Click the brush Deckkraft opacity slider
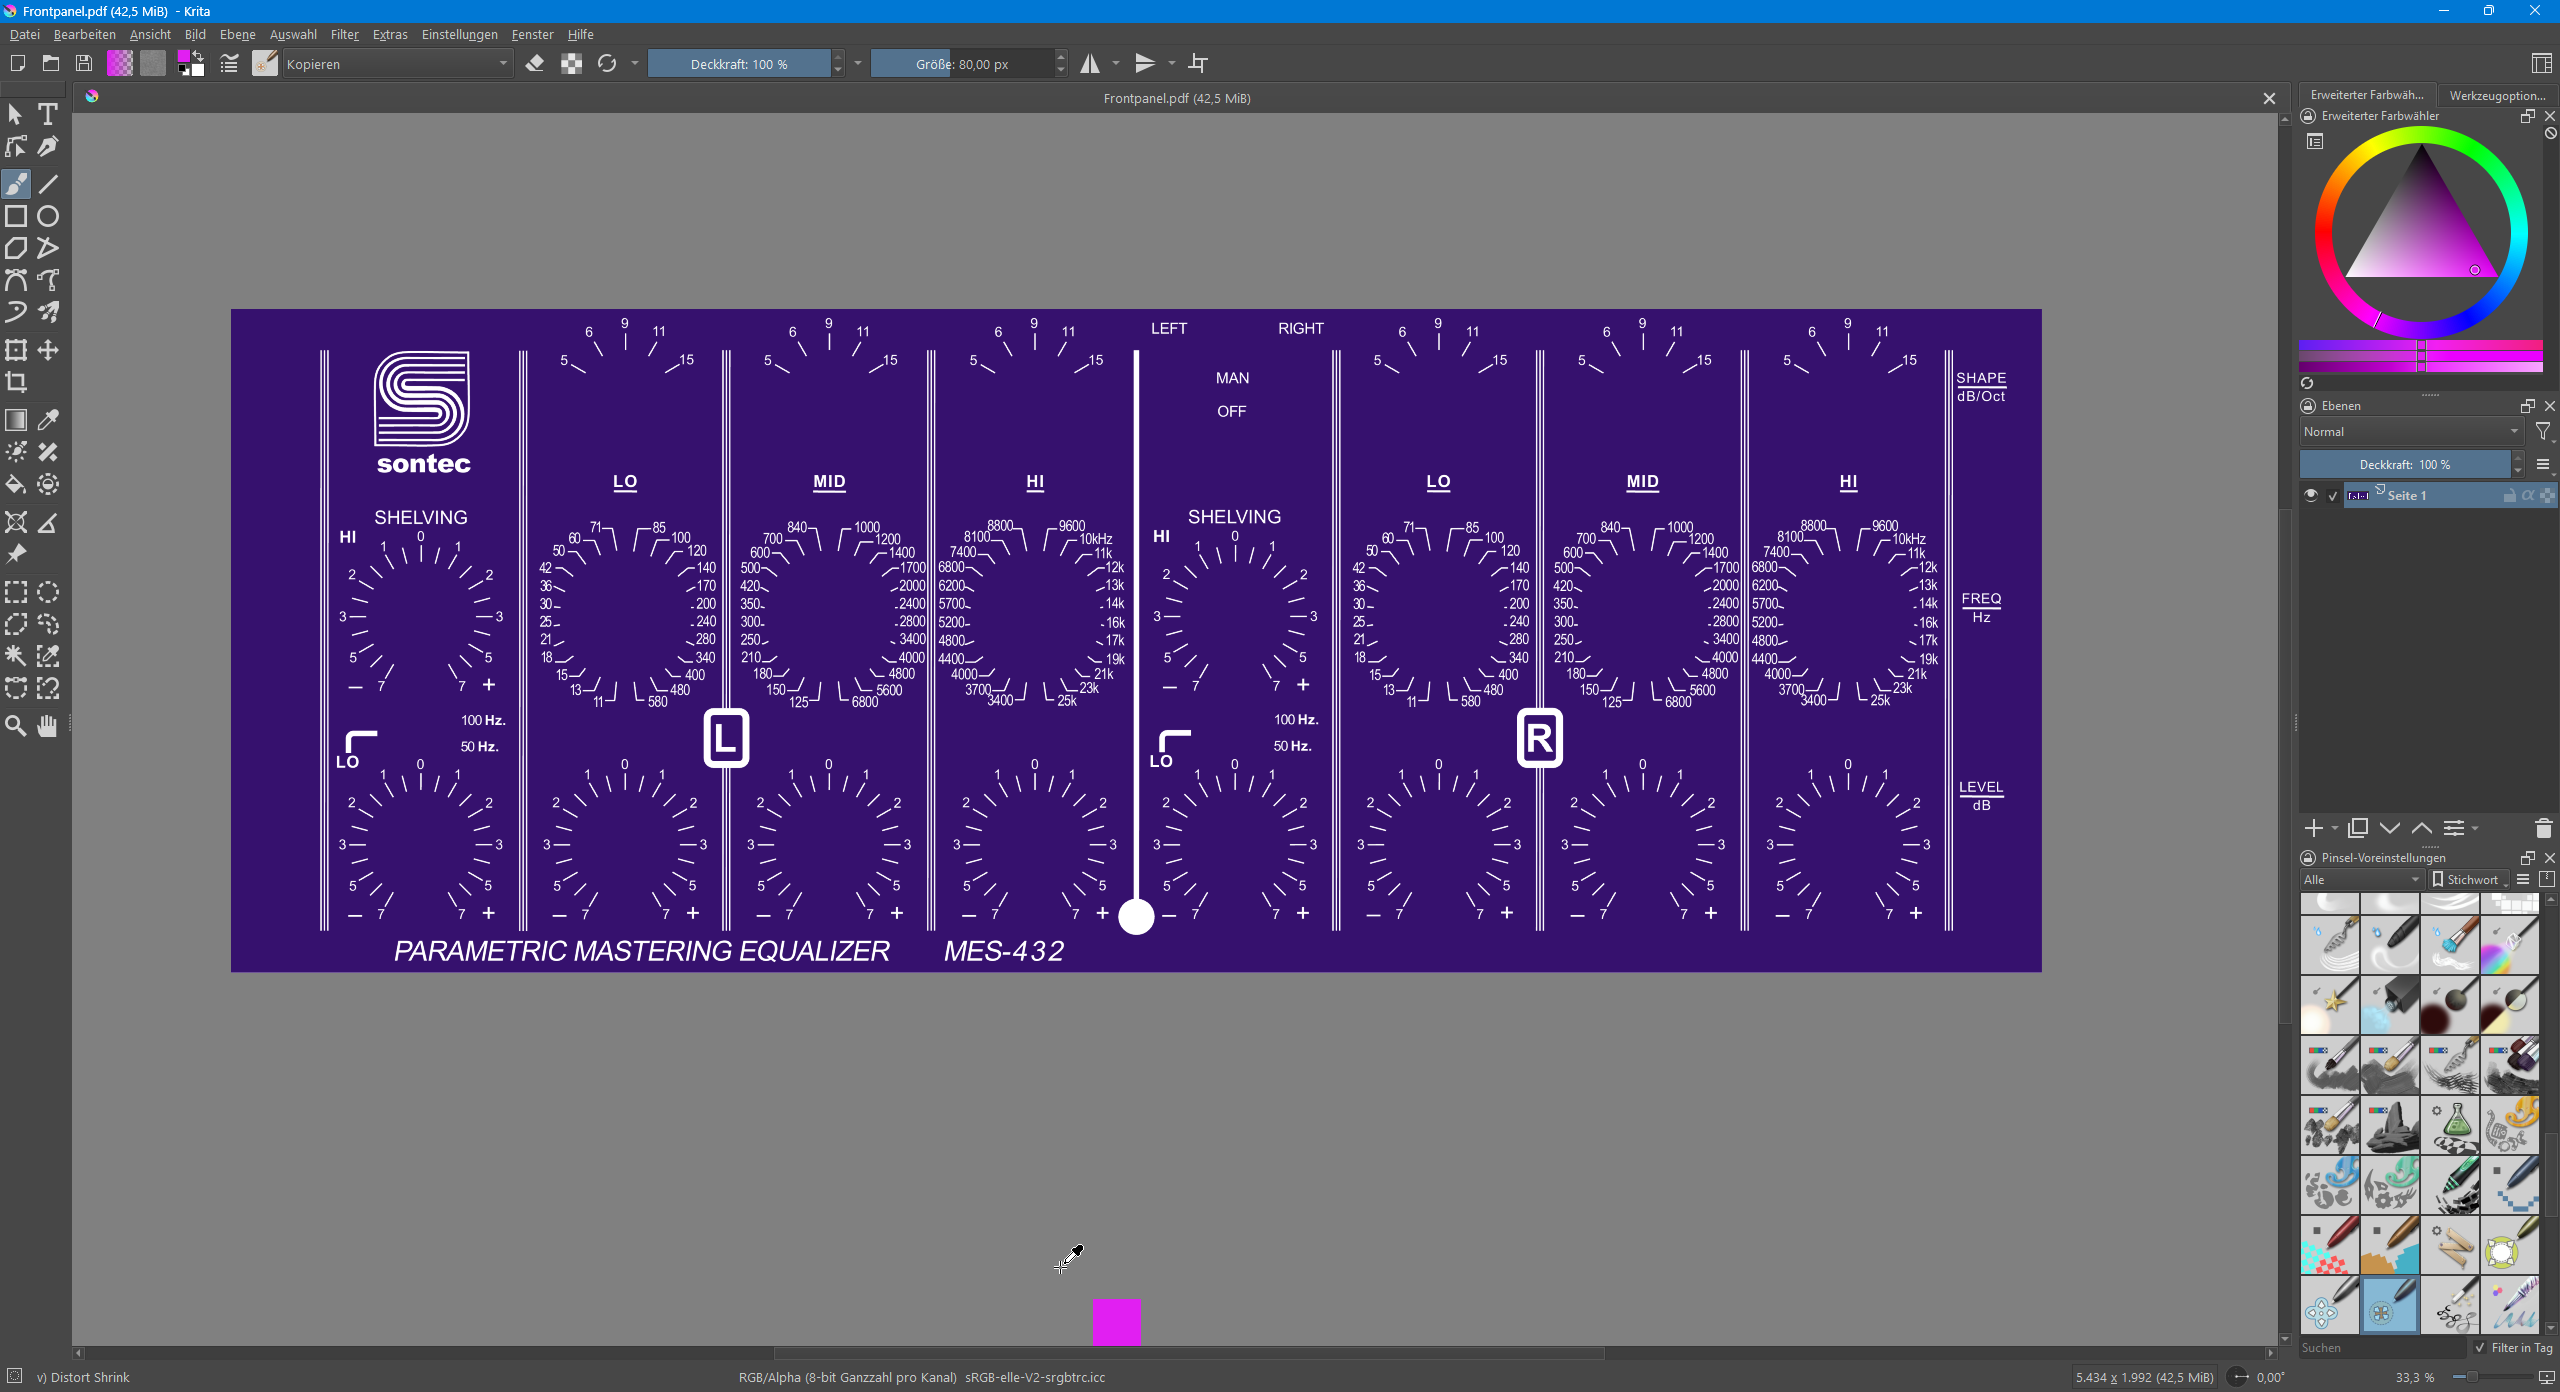 tap(739, 64)
